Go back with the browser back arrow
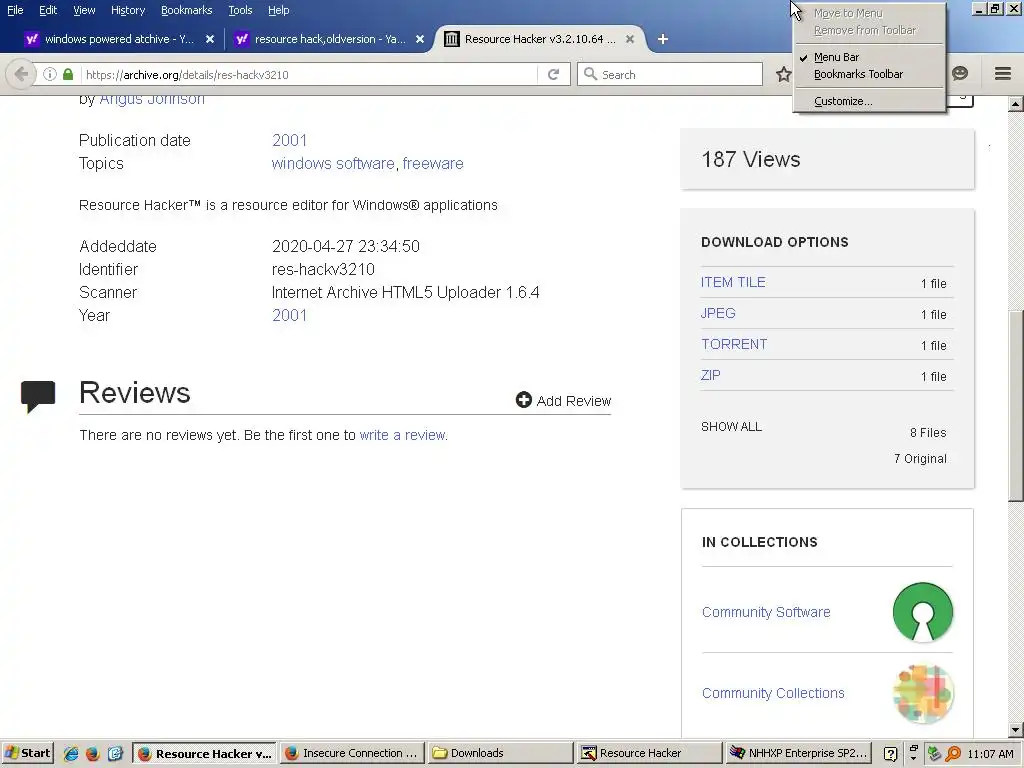Image resolution: width=1024 pixels, height=768 pixels. click(x=21, y=74)
